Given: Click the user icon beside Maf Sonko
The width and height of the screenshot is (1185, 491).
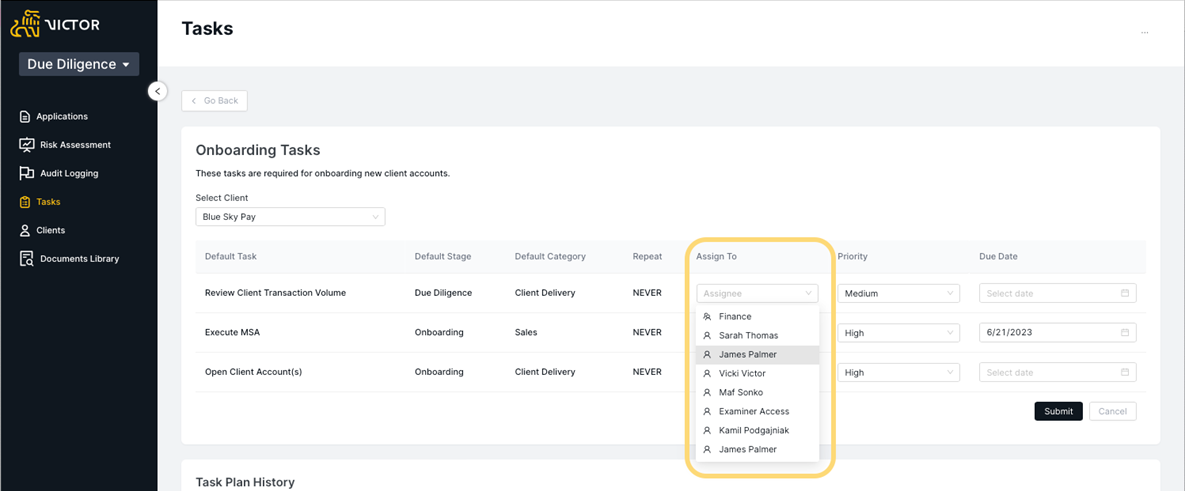Looking at the screenshot, I should (707, 393).
